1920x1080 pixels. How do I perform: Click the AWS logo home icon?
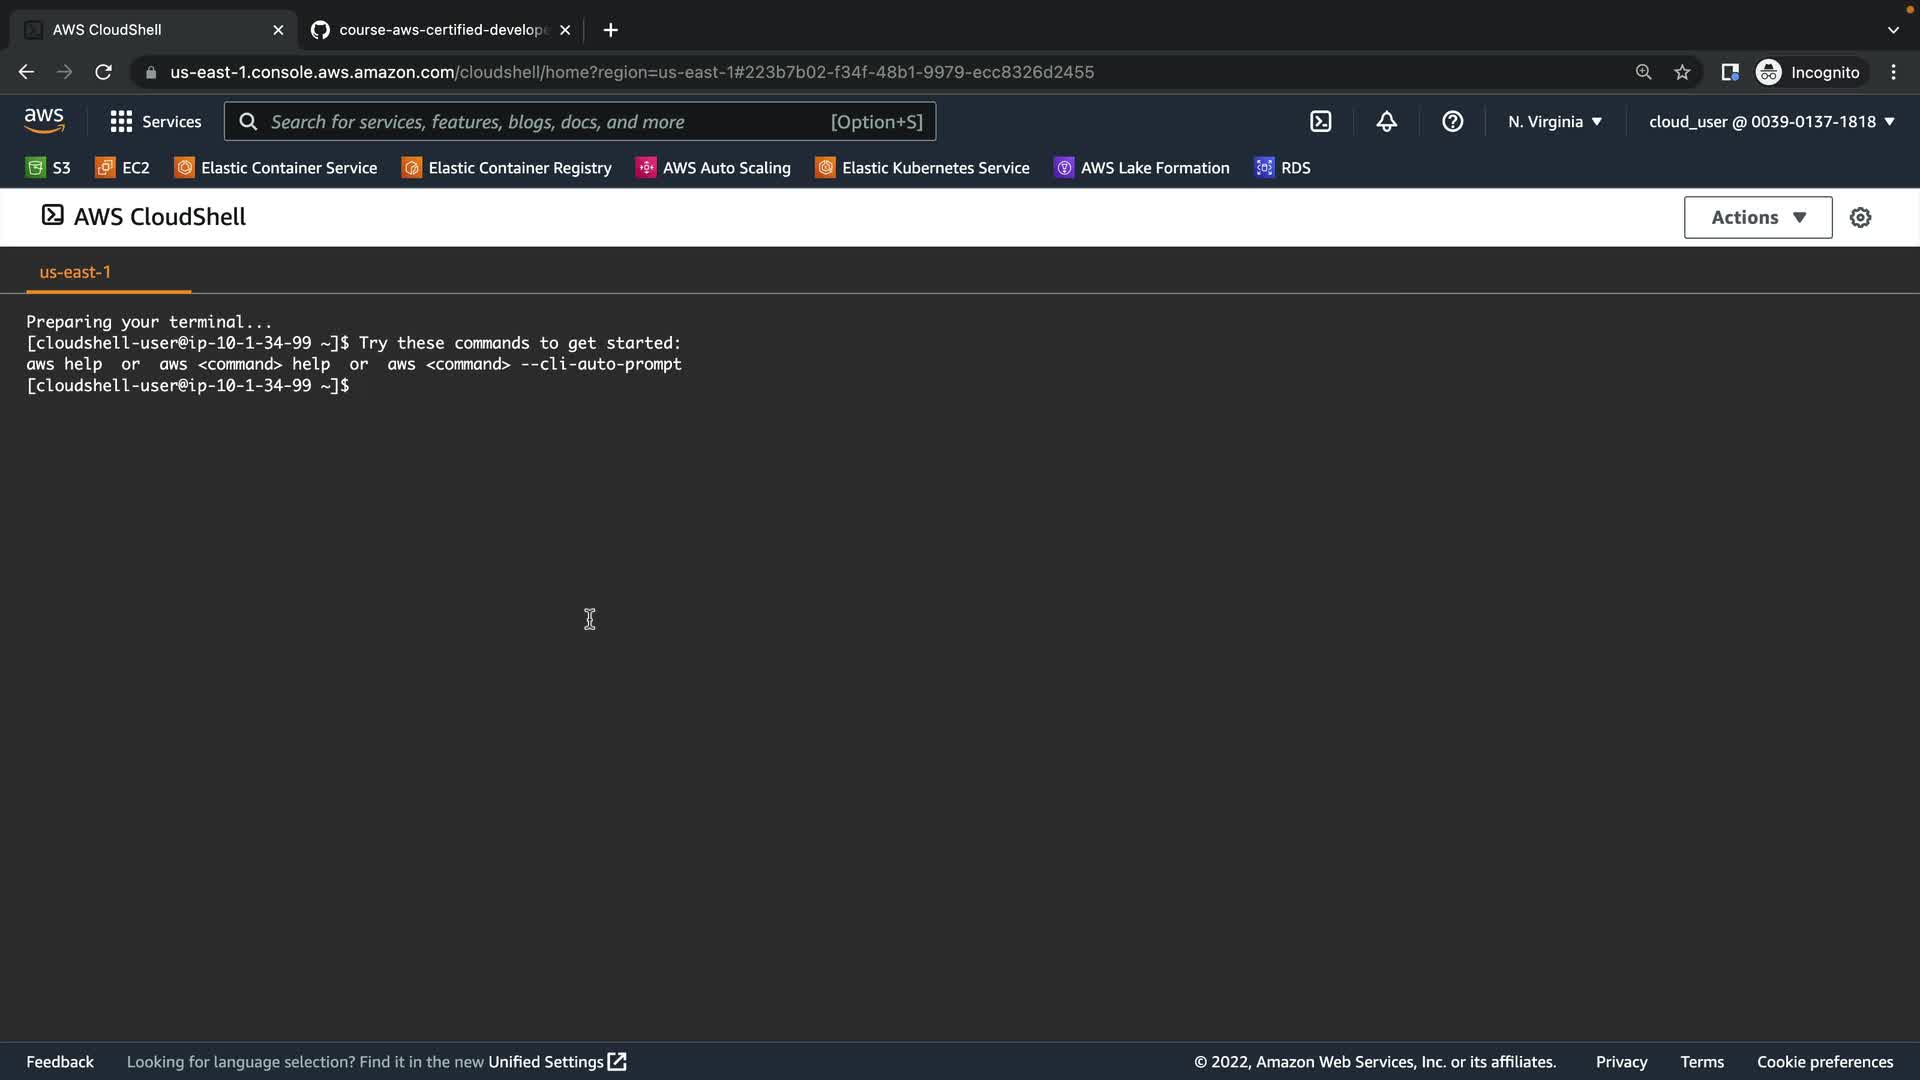point(44,121)
